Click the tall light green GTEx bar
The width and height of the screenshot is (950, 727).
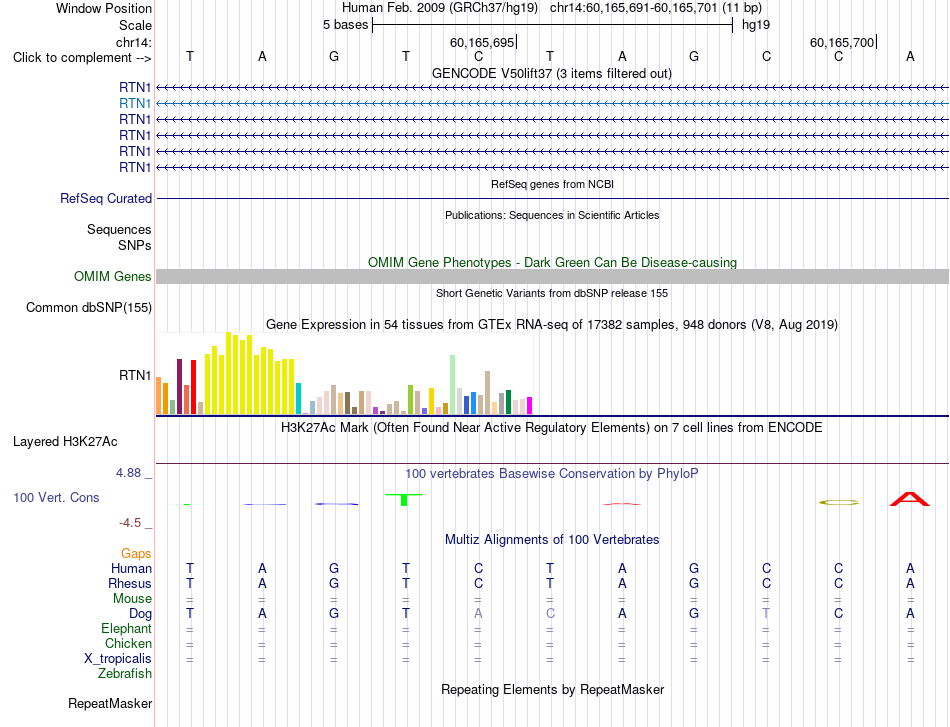(x=453, y=385)
